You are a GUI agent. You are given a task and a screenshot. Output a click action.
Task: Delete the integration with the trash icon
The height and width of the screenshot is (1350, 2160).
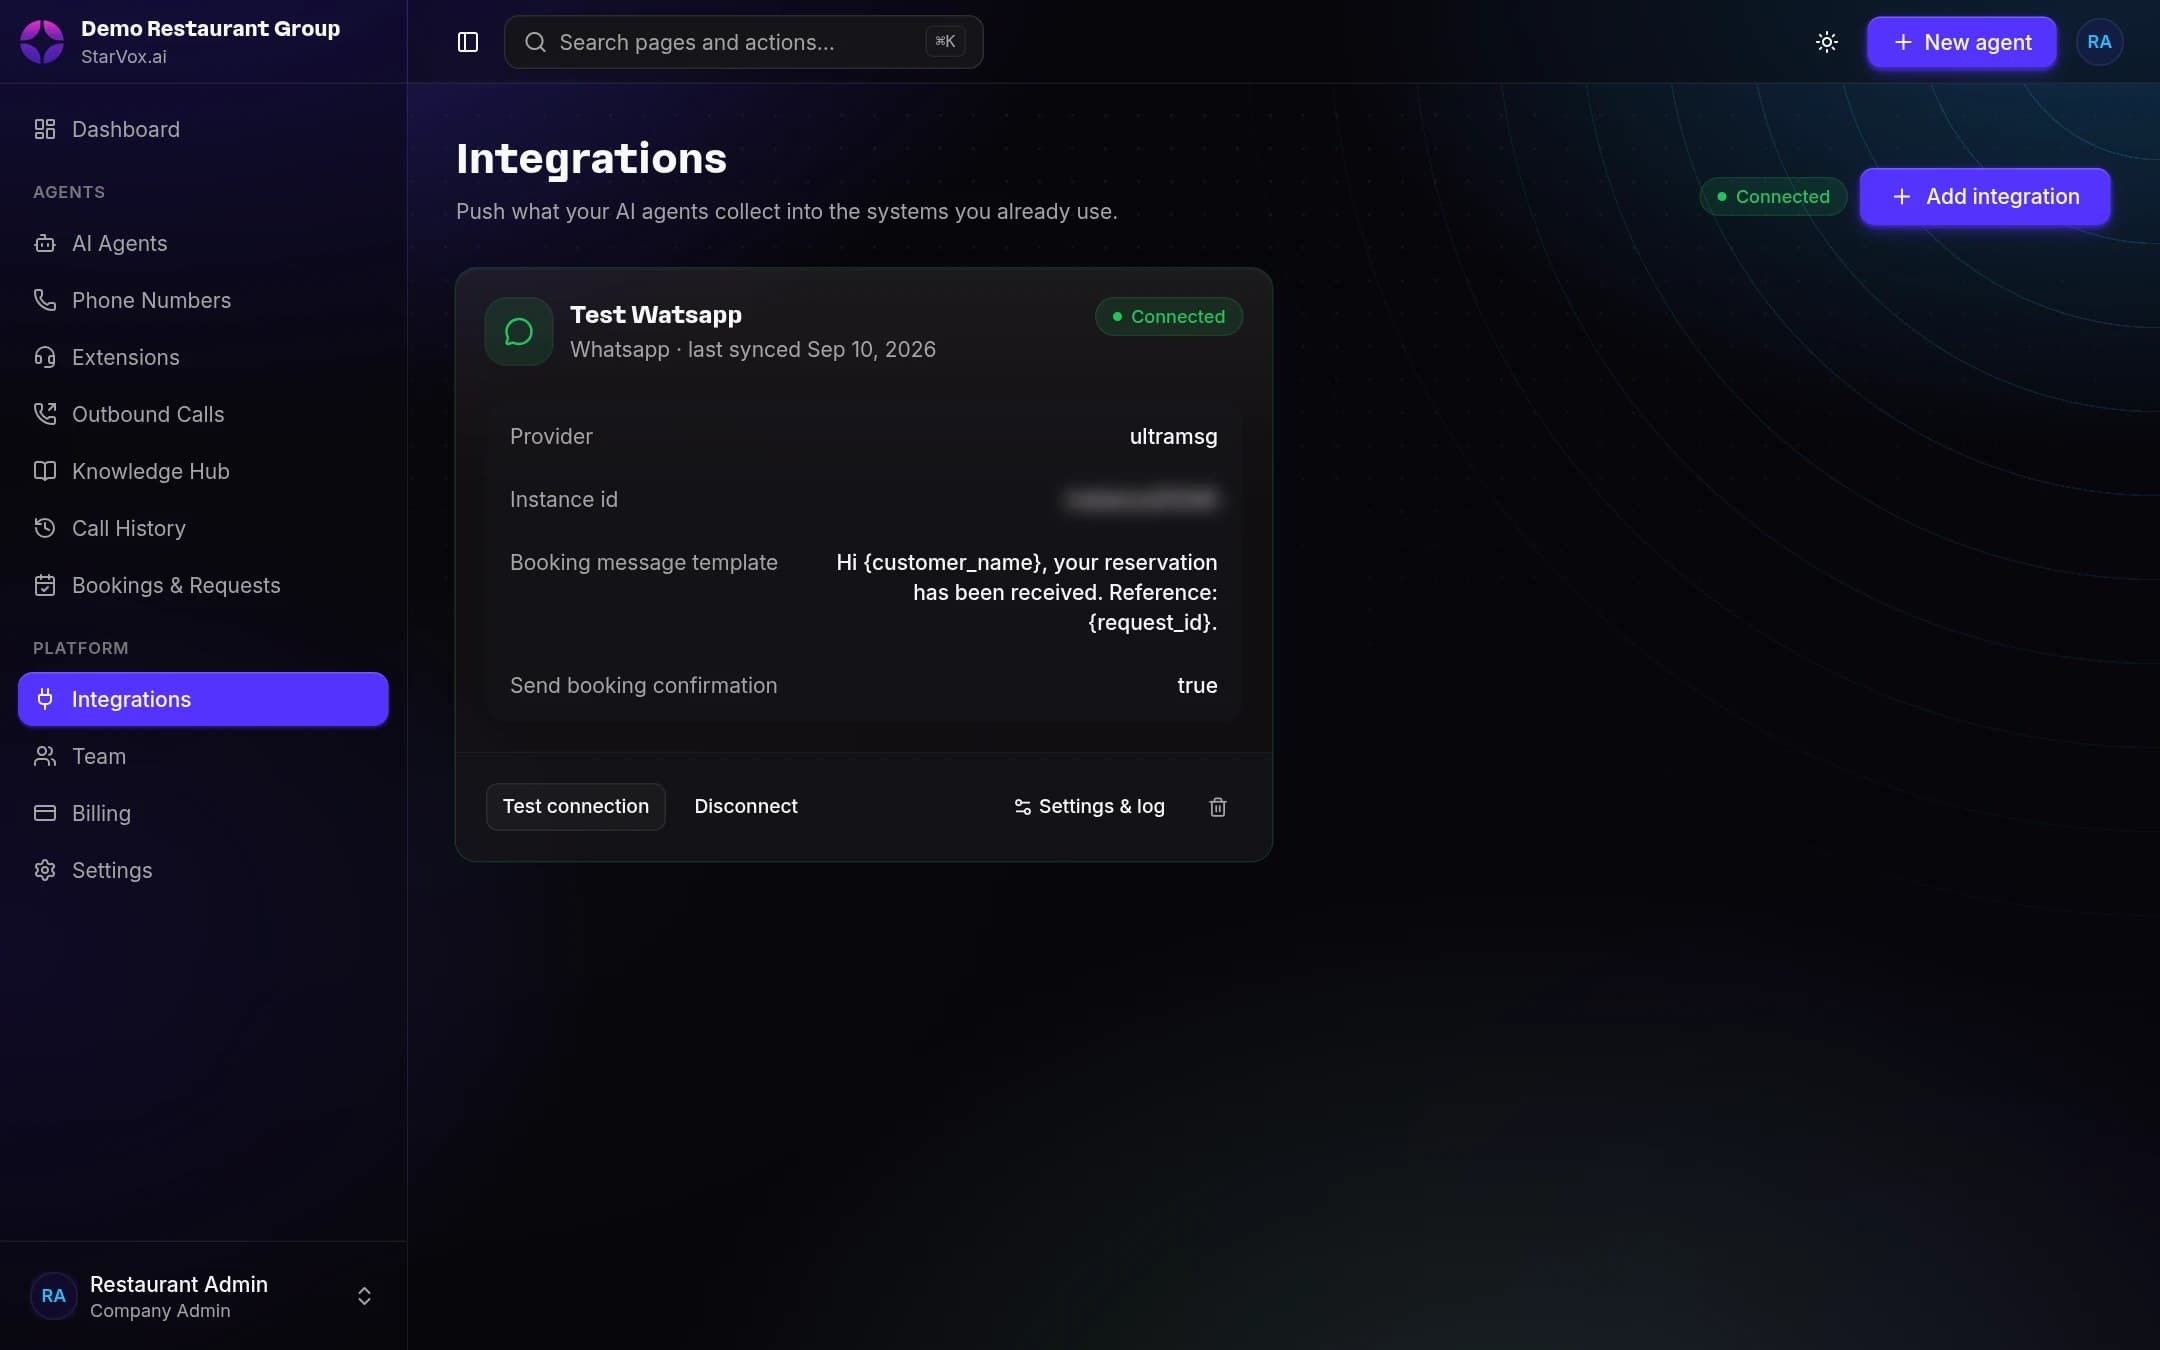1217,807
